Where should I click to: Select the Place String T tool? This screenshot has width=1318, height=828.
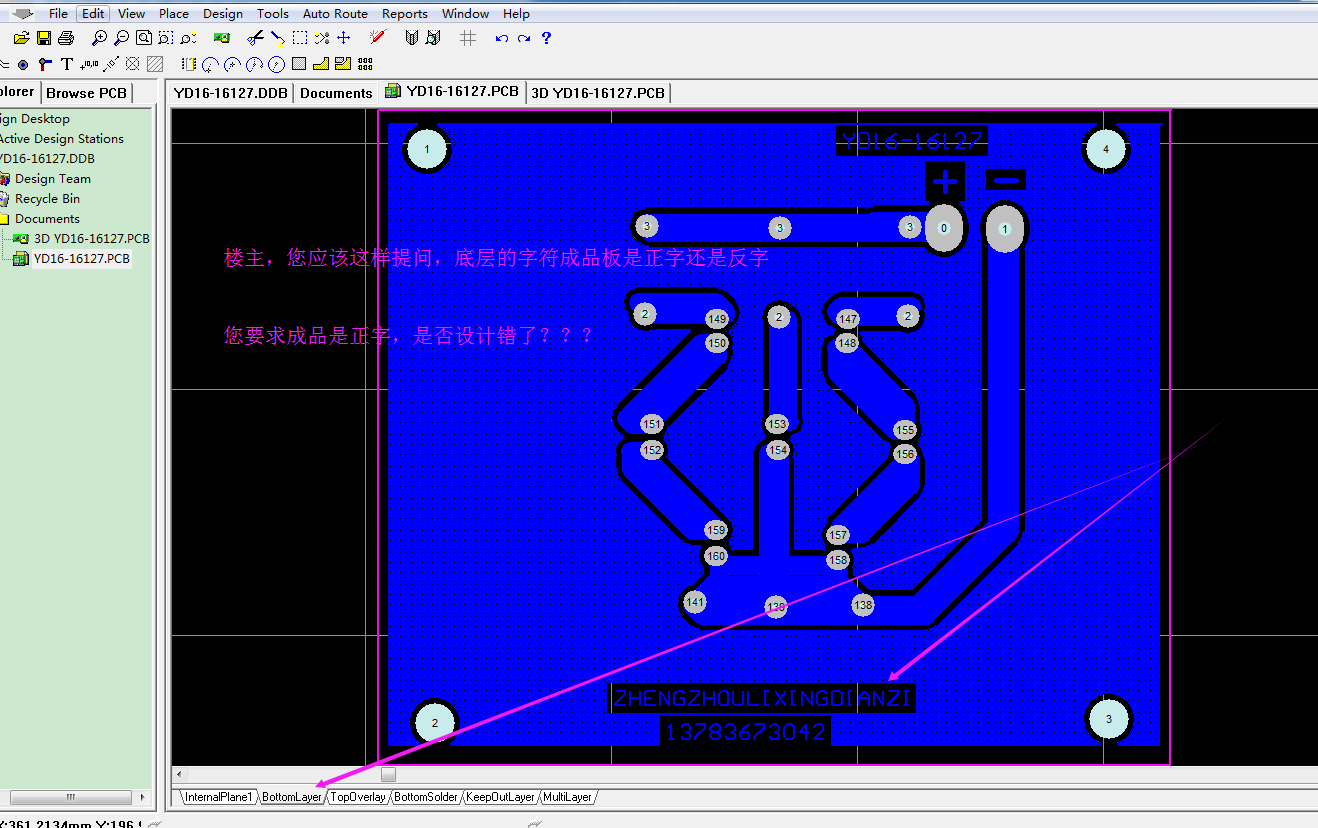click(66, 64)
